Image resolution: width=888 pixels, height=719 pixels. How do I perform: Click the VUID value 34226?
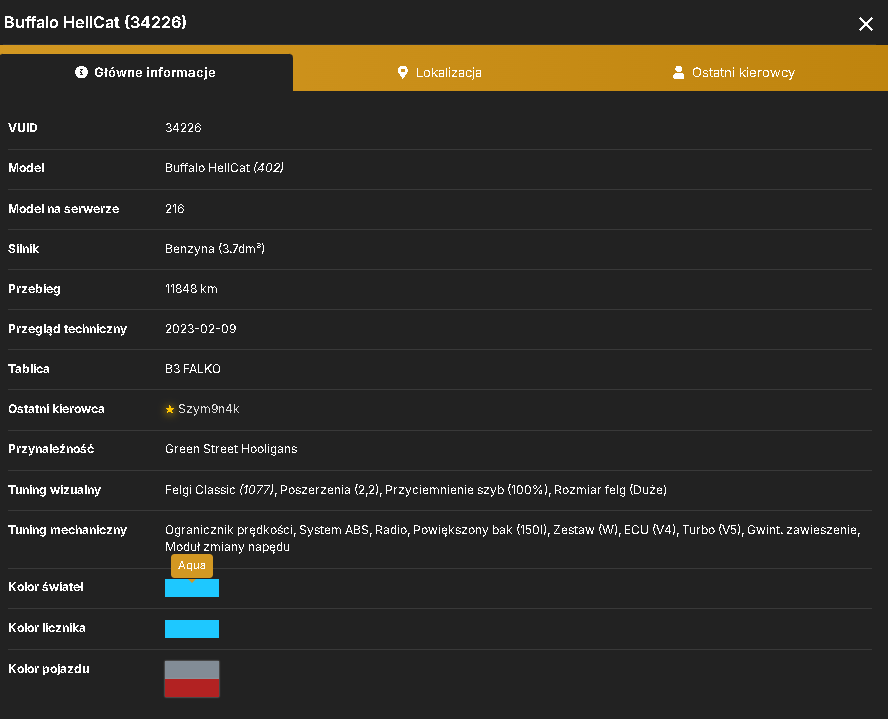(x=183, y=127)
